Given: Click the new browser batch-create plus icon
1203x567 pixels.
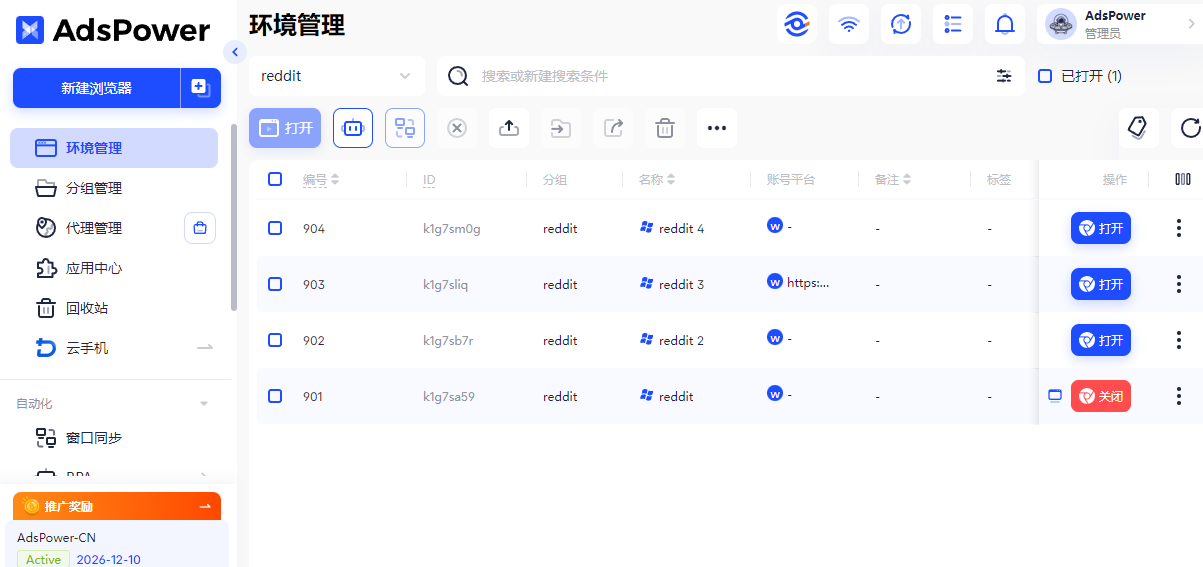Looking at the screenshot, I should pyautogui.click(x=200, y=88).
